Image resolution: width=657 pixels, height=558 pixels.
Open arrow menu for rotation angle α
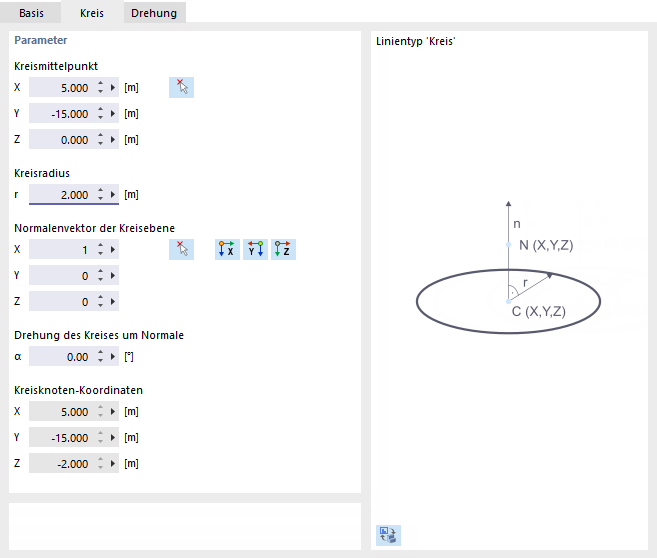(113, 356)
